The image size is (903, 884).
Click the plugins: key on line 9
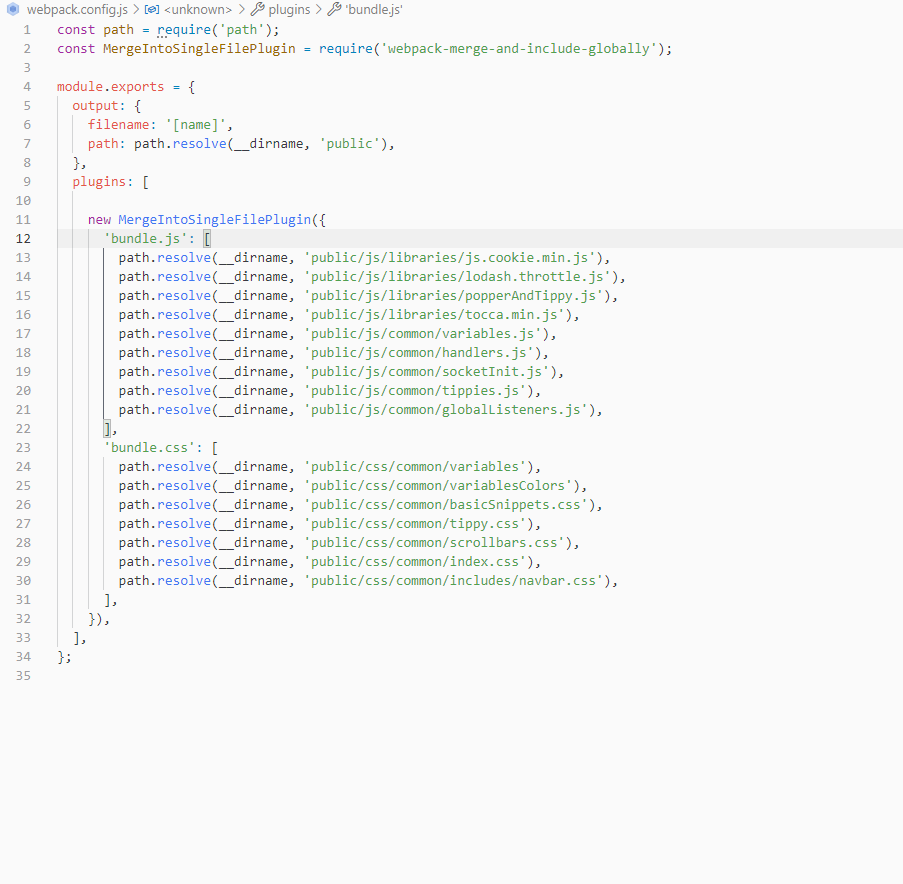(x=103, y=182)
